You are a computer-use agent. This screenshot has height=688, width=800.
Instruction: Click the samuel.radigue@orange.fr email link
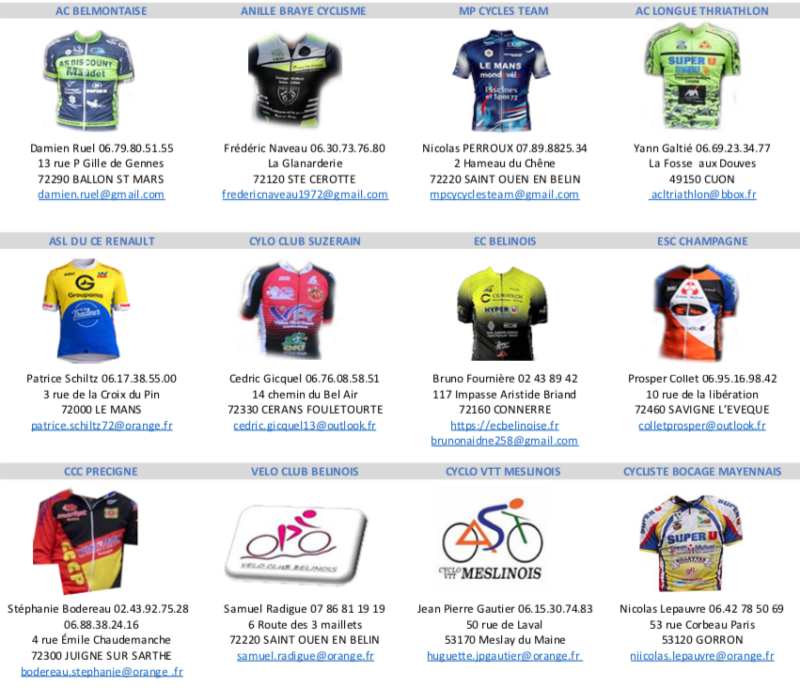coord(305,656)
